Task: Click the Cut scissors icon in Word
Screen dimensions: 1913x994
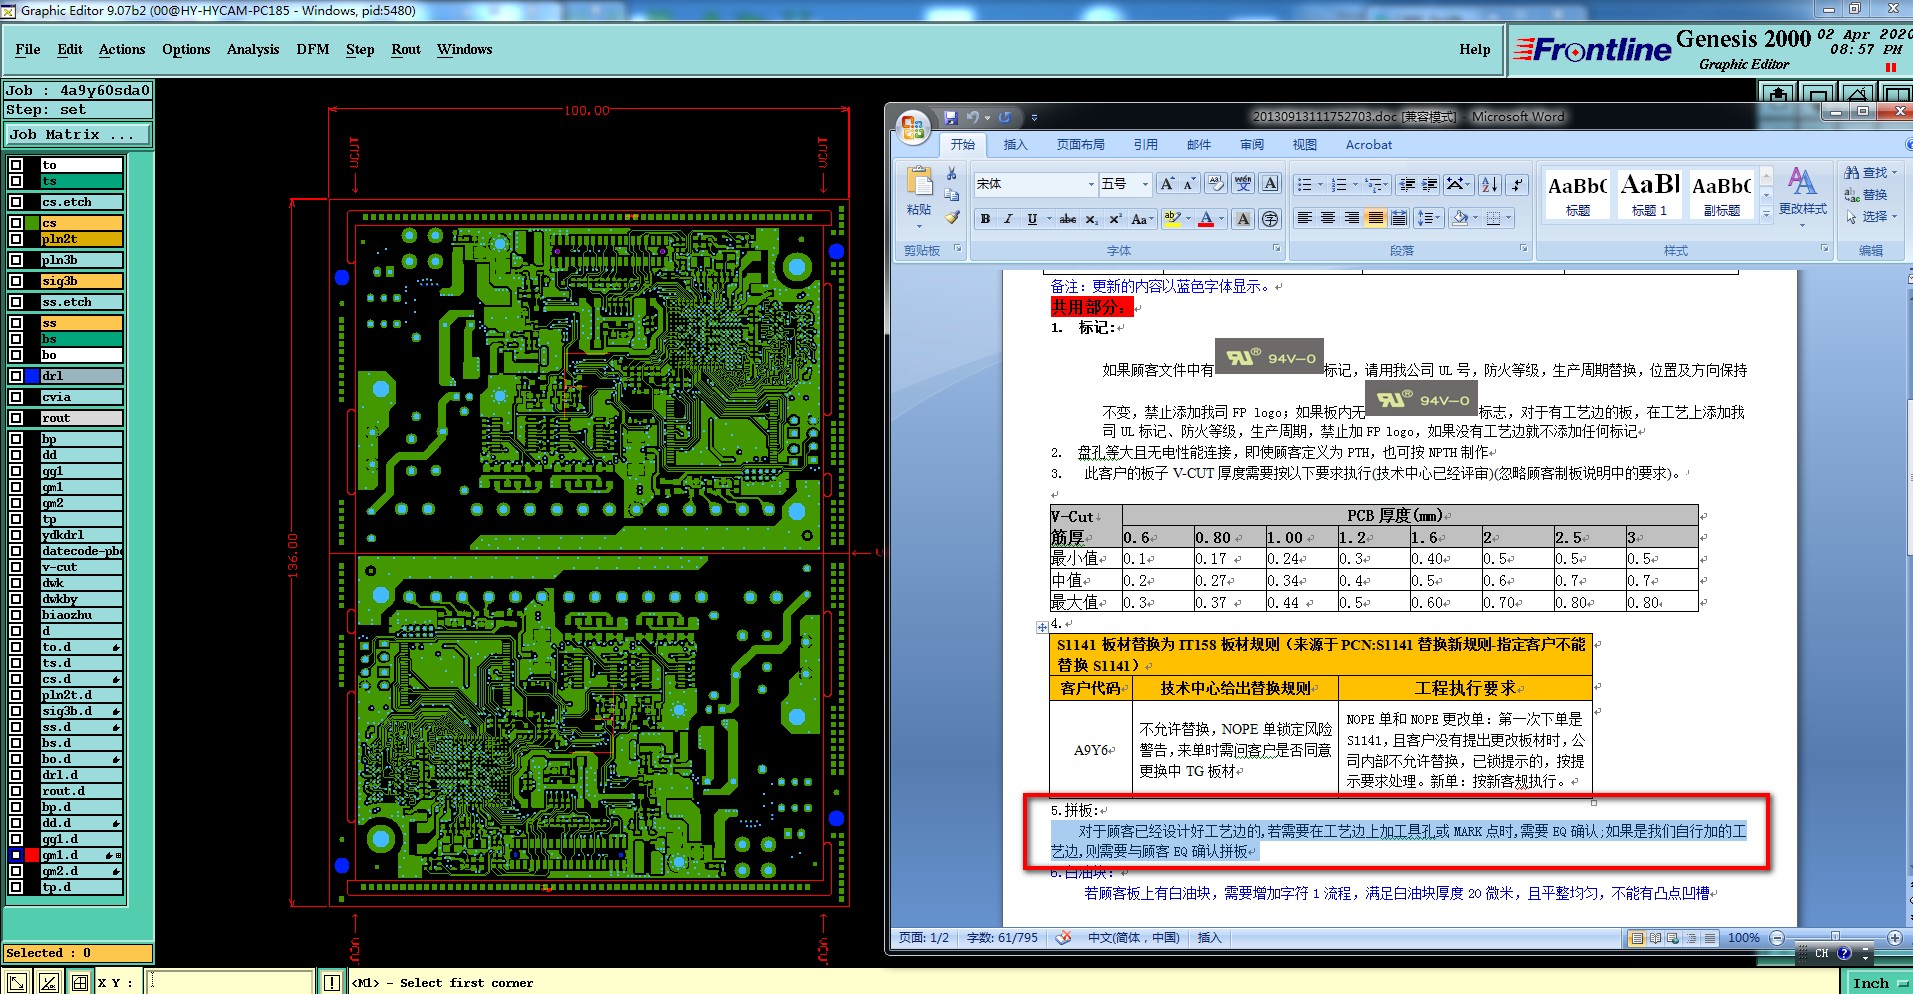Action: (952, 174)
